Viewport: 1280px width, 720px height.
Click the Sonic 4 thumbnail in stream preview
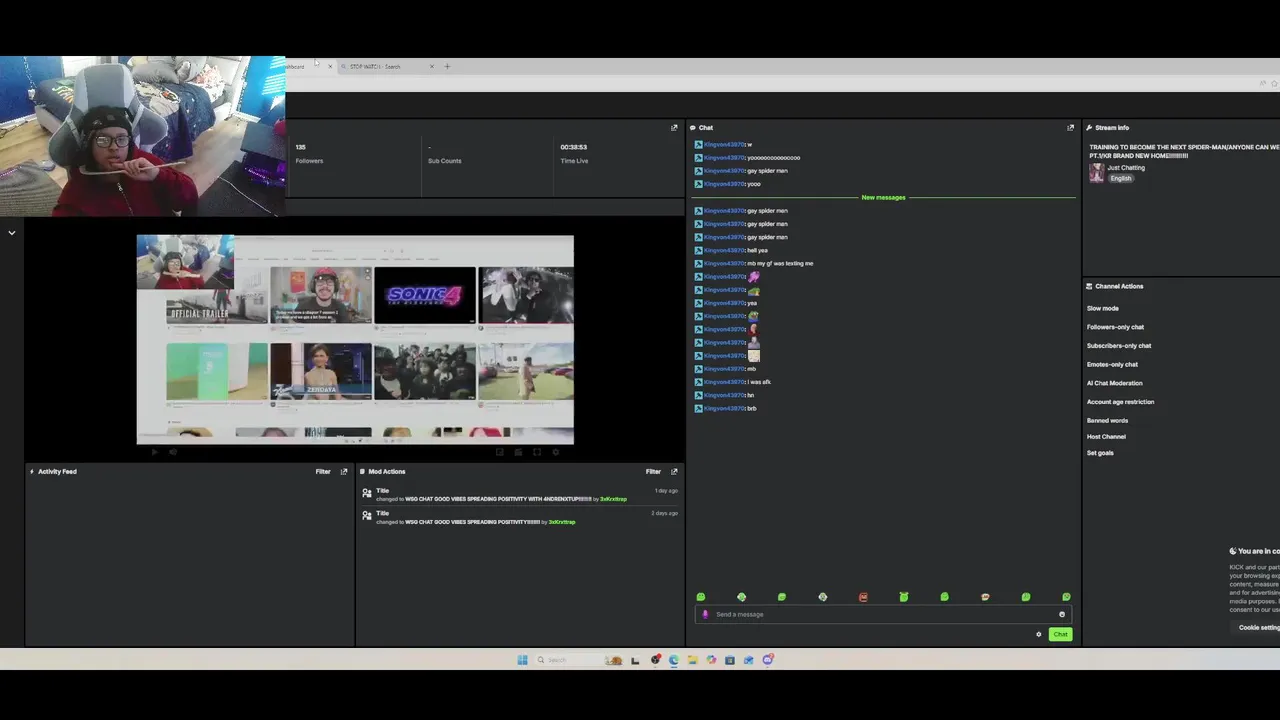point(425,295)
